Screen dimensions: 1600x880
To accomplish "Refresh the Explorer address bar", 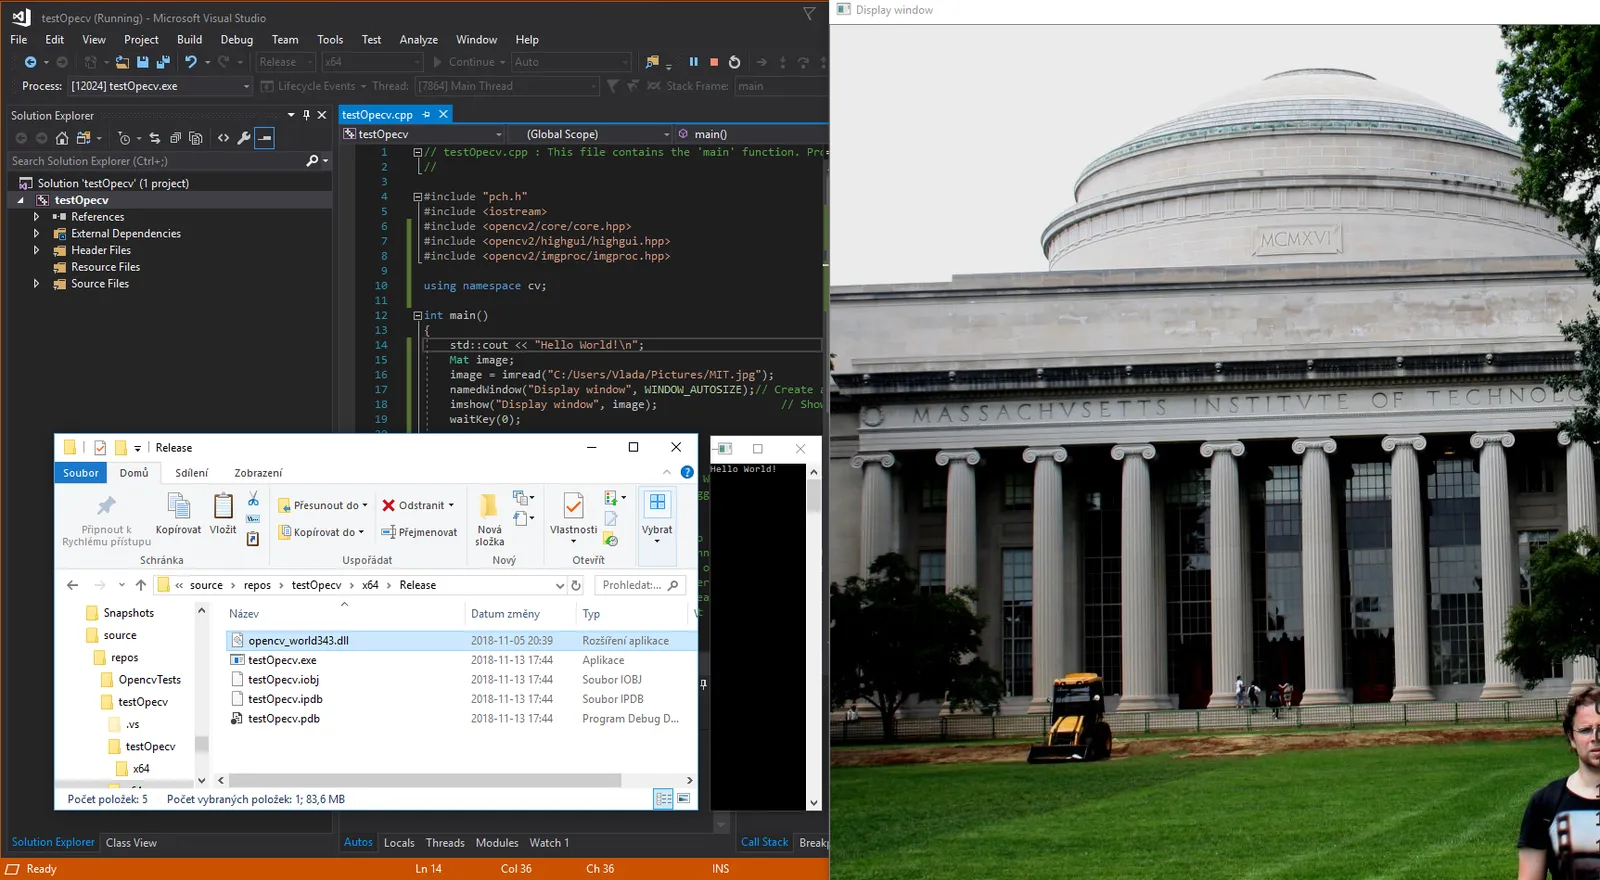I will coord(576,586).
